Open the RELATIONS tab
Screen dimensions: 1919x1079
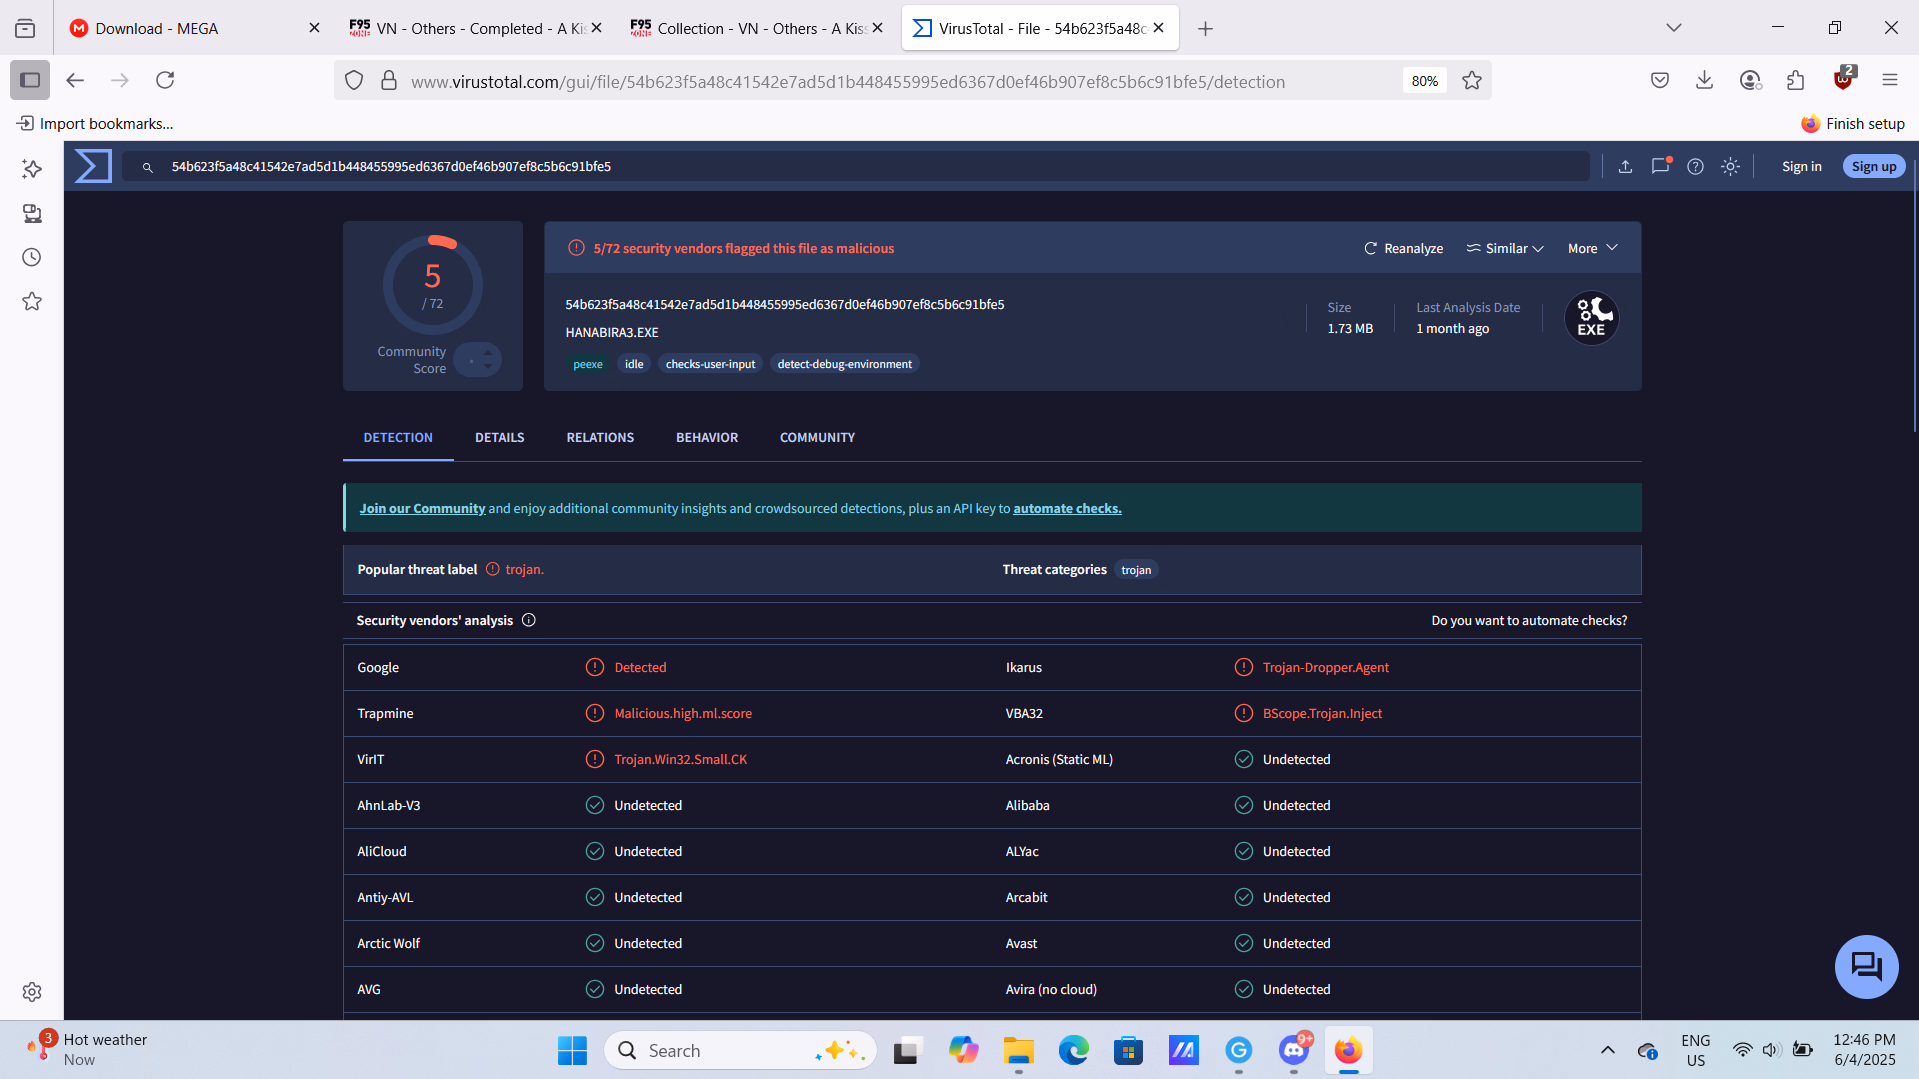click(600, 437)
